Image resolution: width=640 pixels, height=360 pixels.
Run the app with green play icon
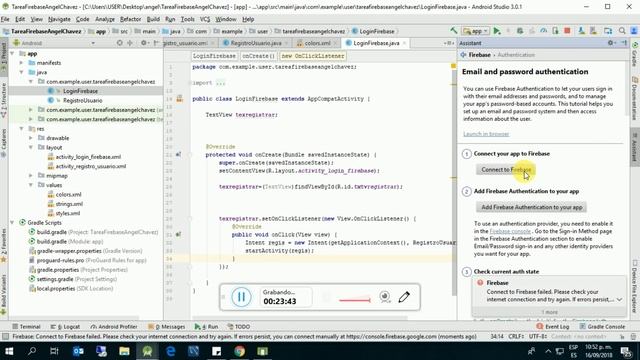[497, 31]
